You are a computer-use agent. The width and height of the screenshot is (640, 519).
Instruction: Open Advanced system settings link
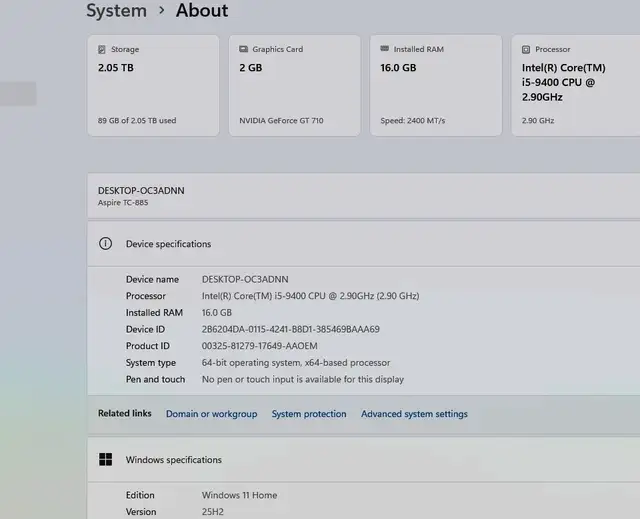coord(414,414)
